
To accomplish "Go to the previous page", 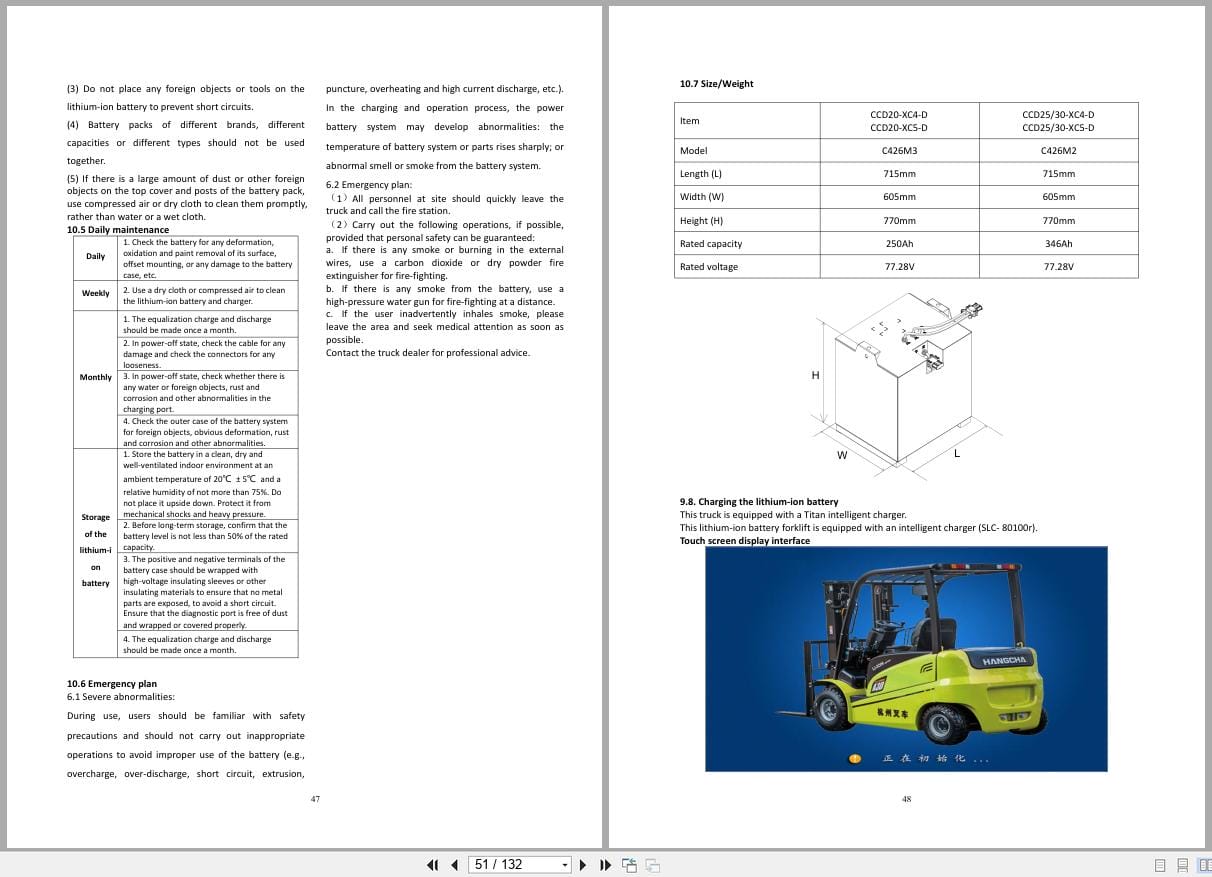I will (454, 865).
